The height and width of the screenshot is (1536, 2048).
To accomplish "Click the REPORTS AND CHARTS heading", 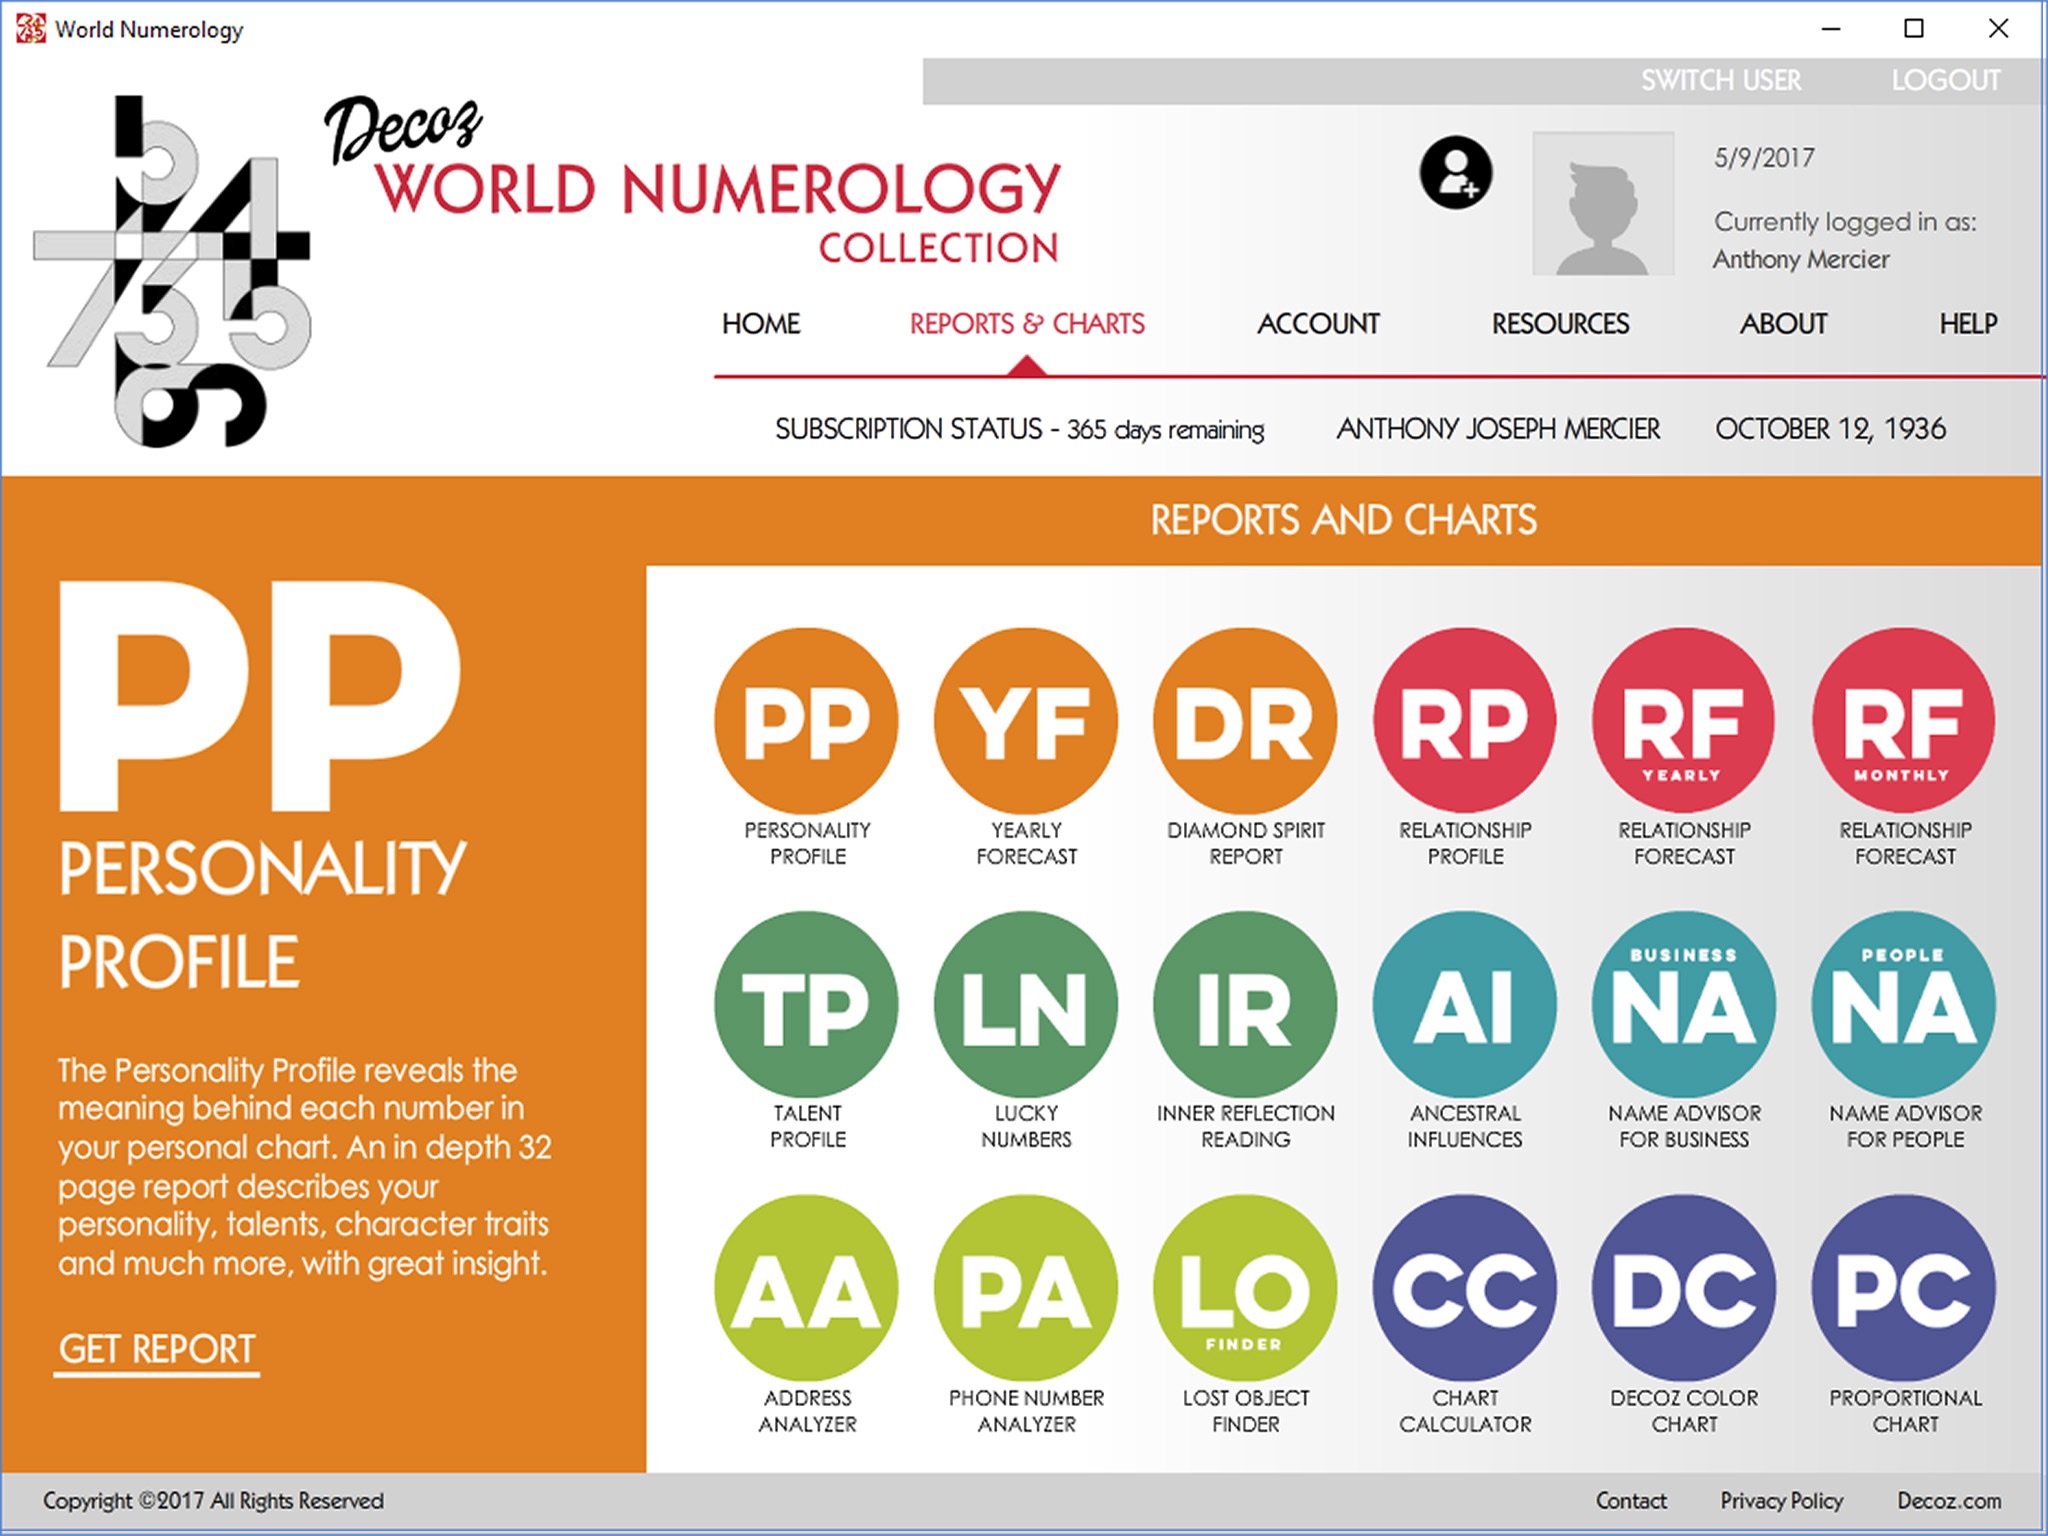I will pos(1343,520).
